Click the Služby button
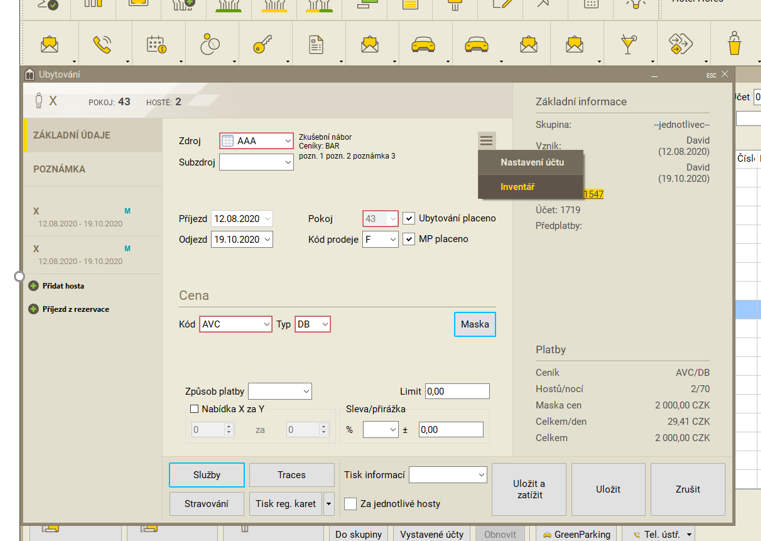The height and width of the screenshot is (541, 761). 207,475
